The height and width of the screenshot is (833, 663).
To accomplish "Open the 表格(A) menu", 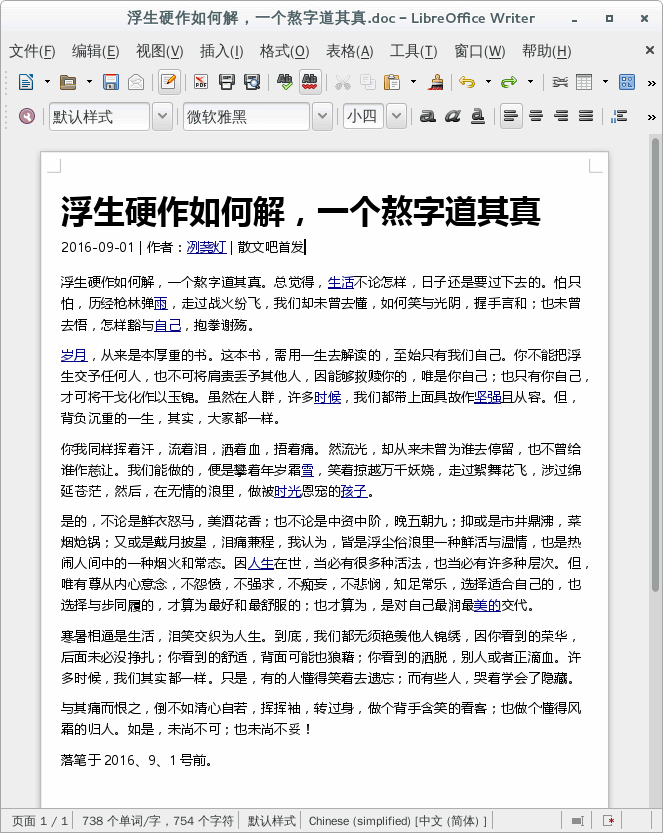I will click(x=350, y=52).
